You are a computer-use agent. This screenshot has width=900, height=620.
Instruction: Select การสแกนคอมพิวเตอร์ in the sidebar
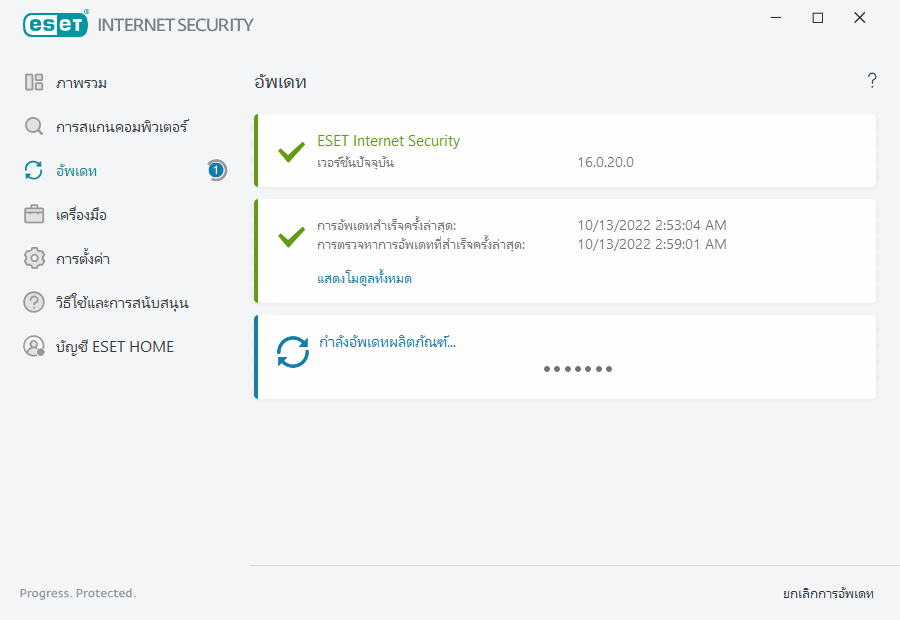pyautogui.click(x=122, y=127)
